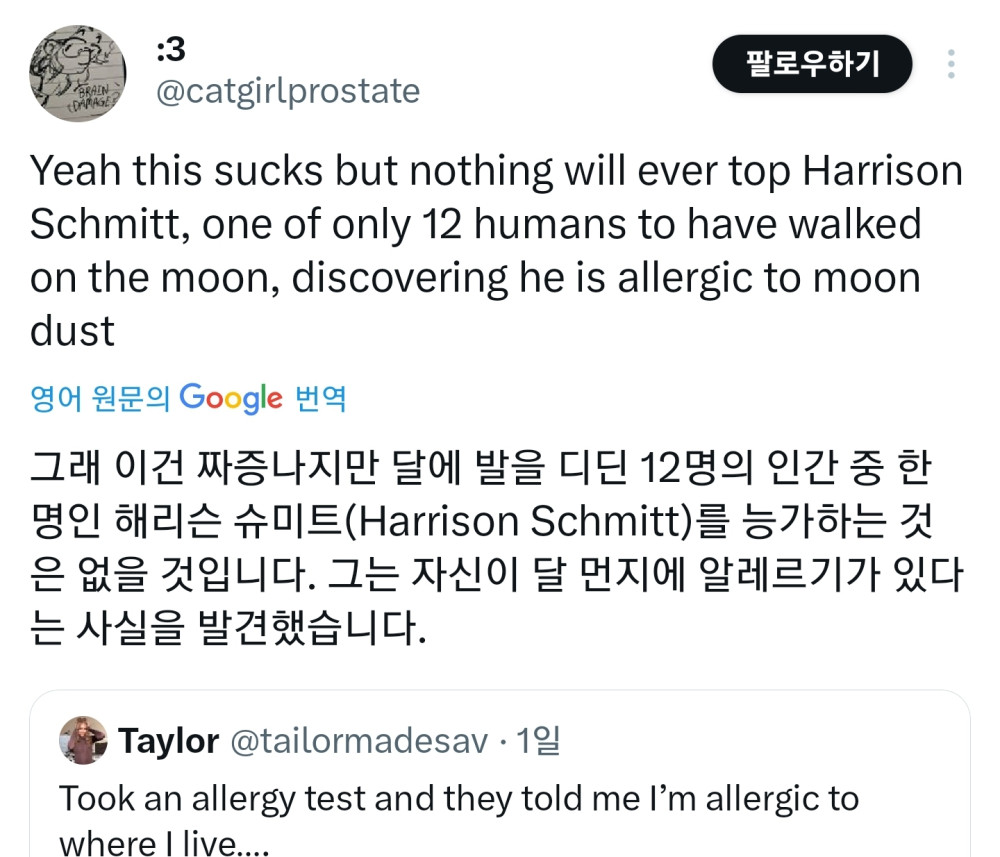
Task: Click the Korean translated tweet paragraph
Action: pyautogui.click(x=495, y=548)
